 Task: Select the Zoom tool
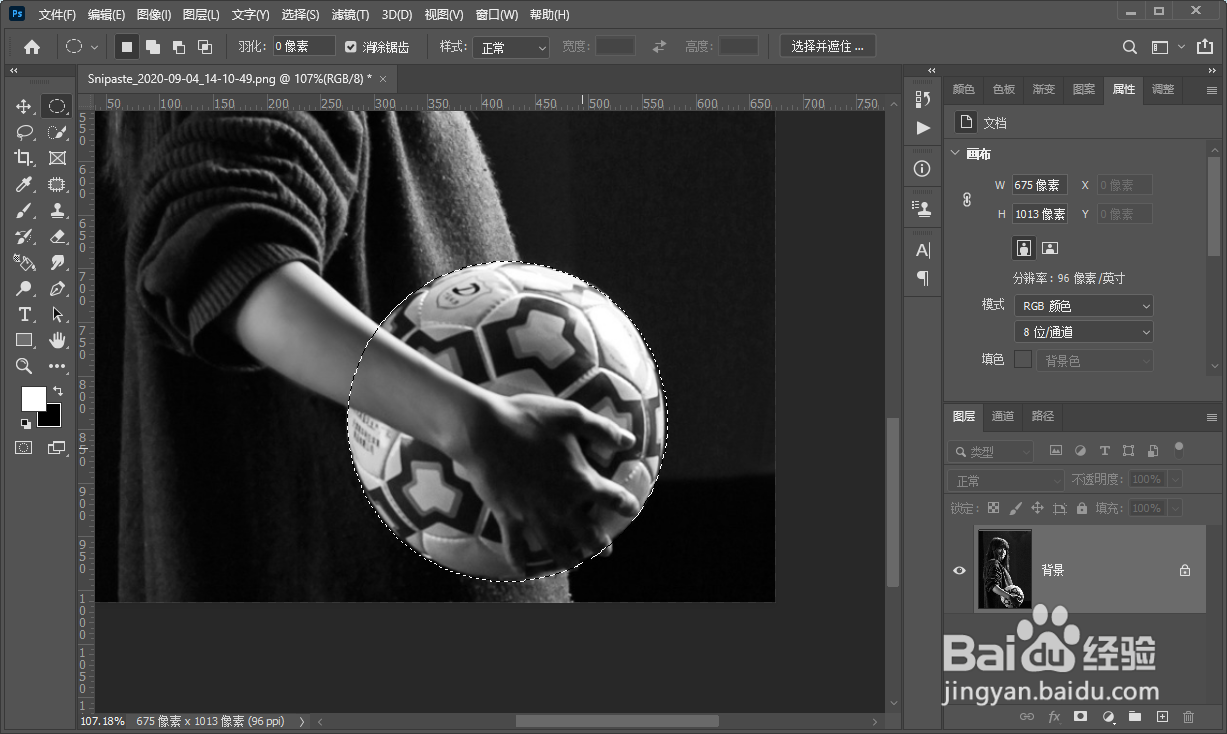(24, 366)
